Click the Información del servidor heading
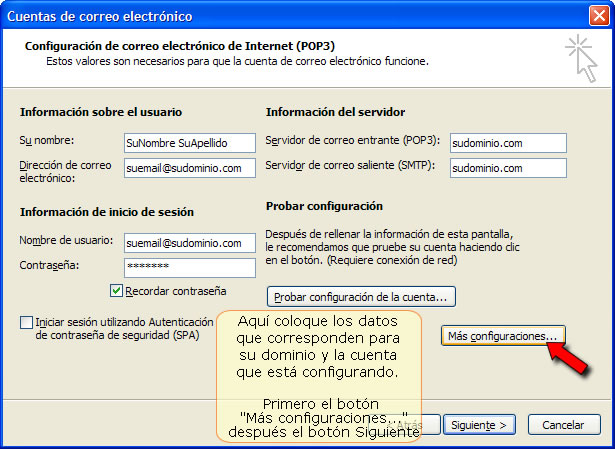615x449 pixels. 335,112
